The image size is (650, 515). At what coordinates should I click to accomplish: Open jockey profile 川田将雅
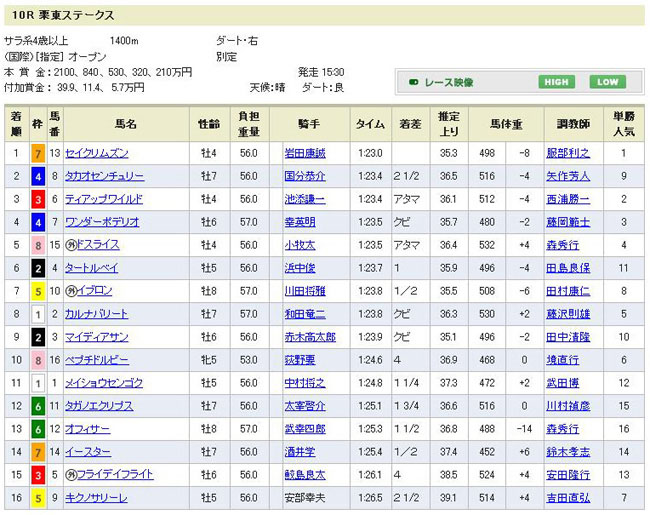pos(306,290)
